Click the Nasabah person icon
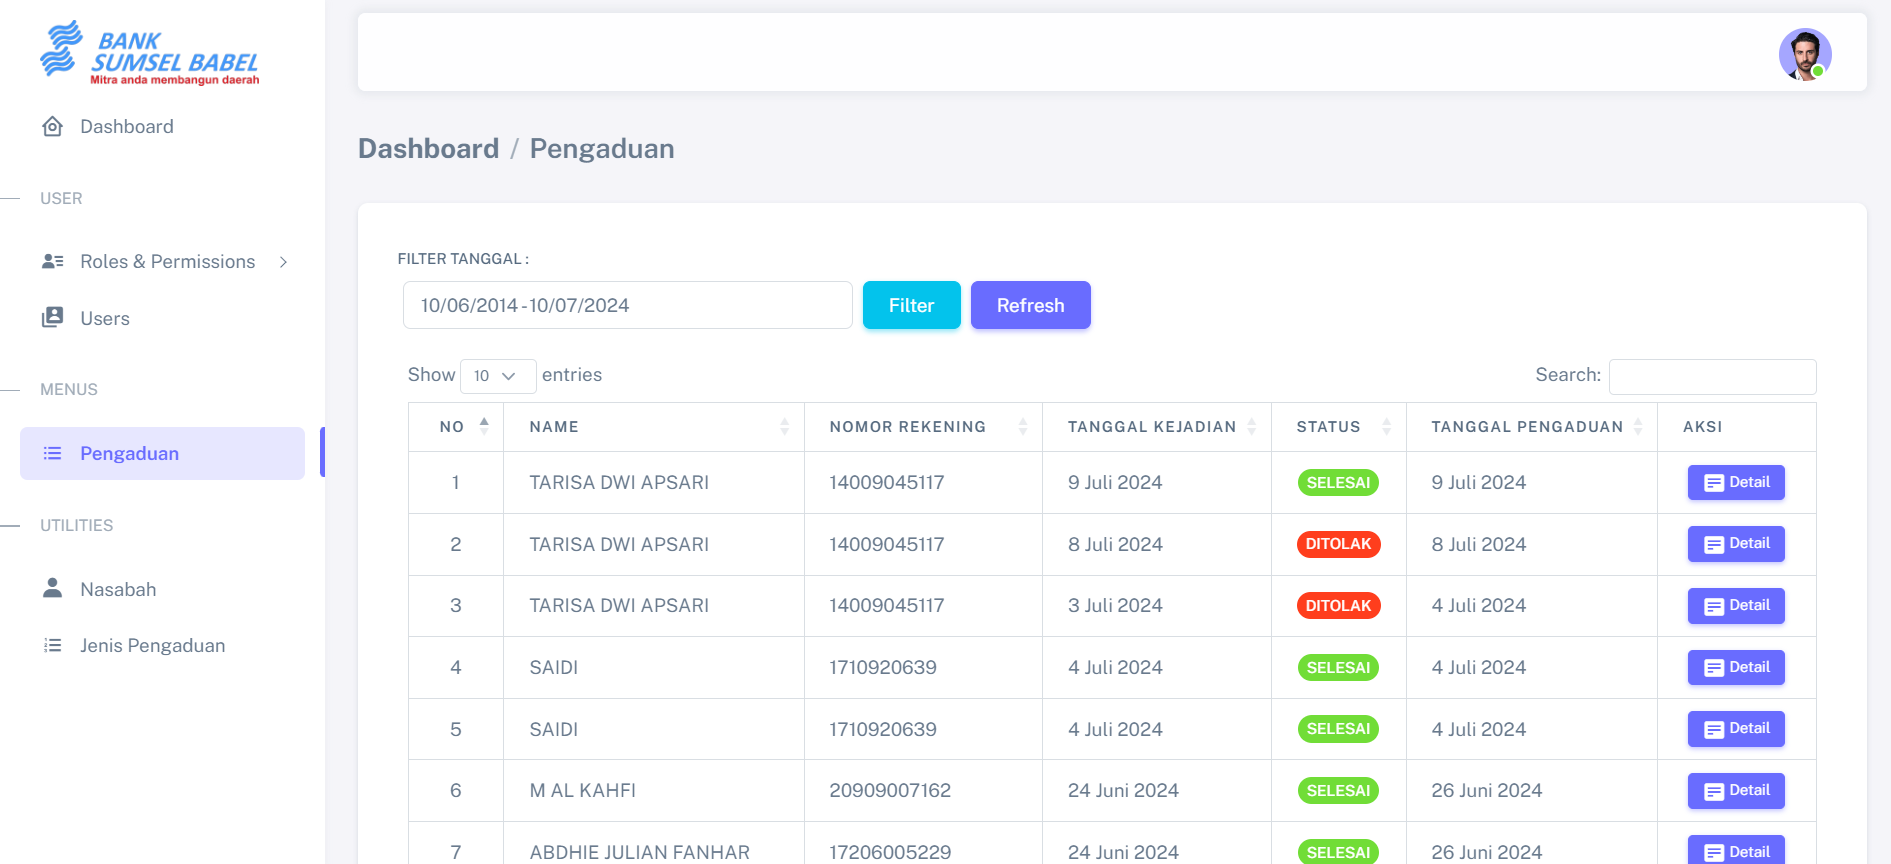Viewport: 1891px width, 864px height. 53,588
